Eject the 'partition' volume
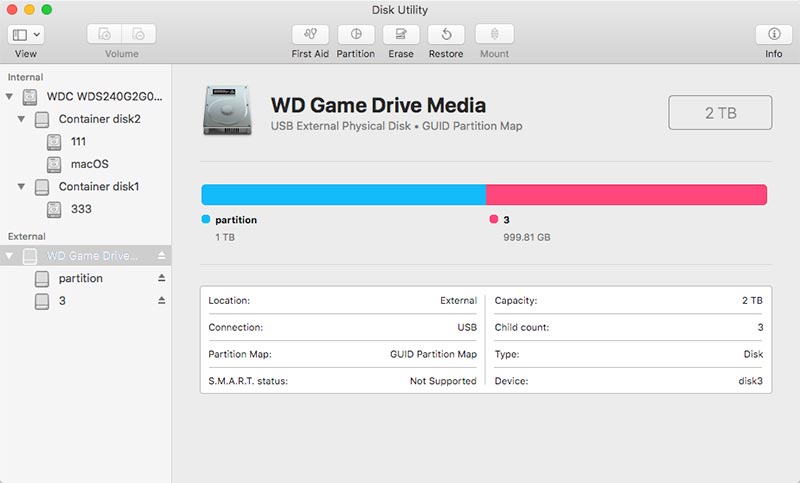This screenshot has height=483, width=800. click(162, 278)
